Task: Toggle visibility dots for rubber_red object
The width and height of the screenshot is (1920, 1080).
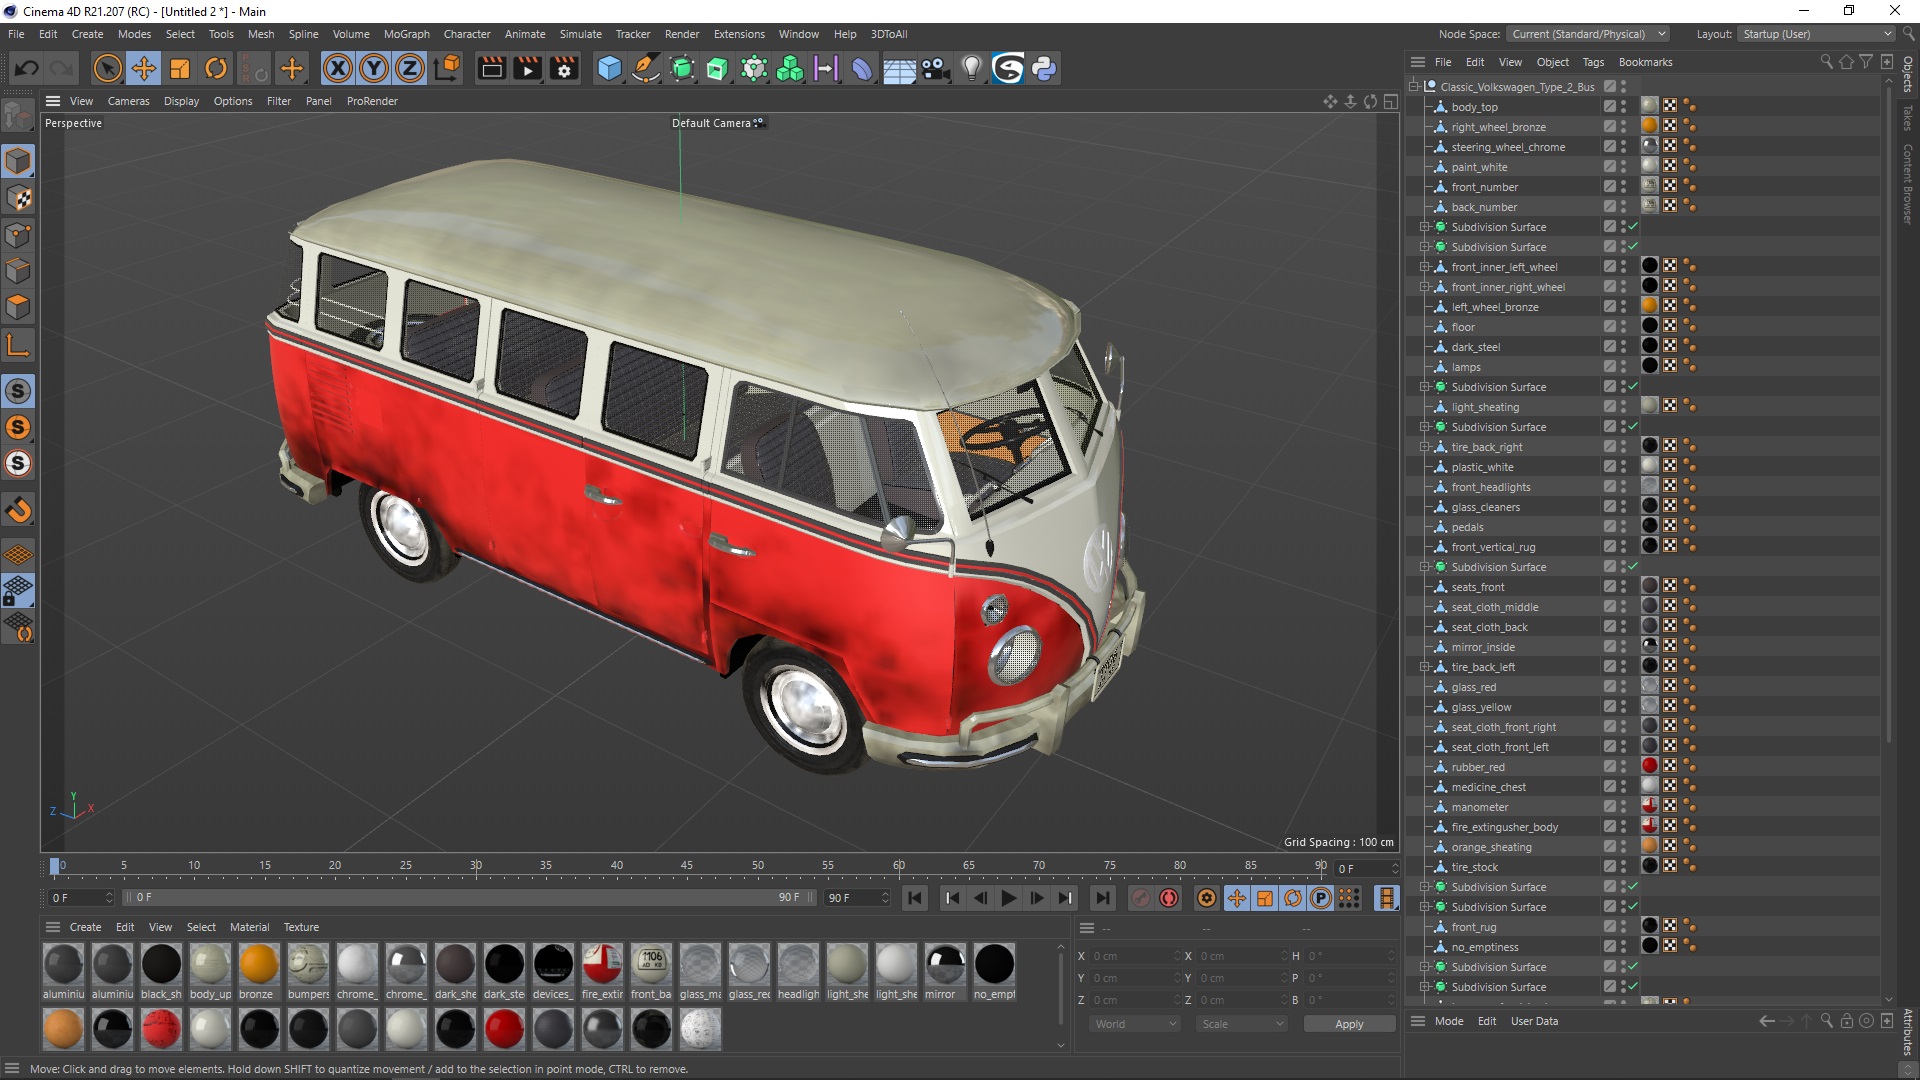Action: pos(1623,767)
